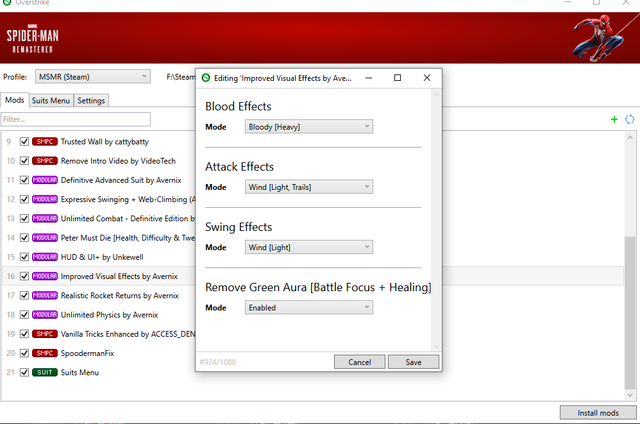640x424 pixels.
Task: Click the mod list vertical scrollbar thumb
Action: (630, 313)
